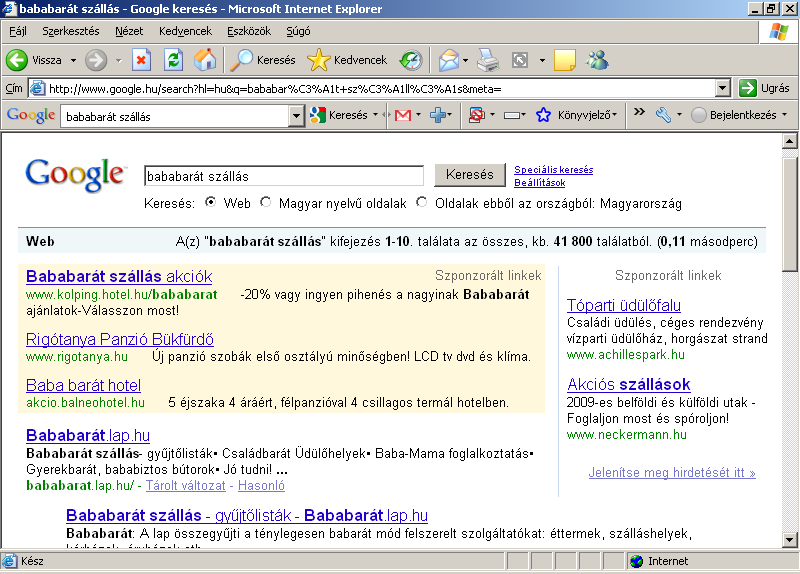
Task: Open the Keresés search pane
Action: coord(263,60)
